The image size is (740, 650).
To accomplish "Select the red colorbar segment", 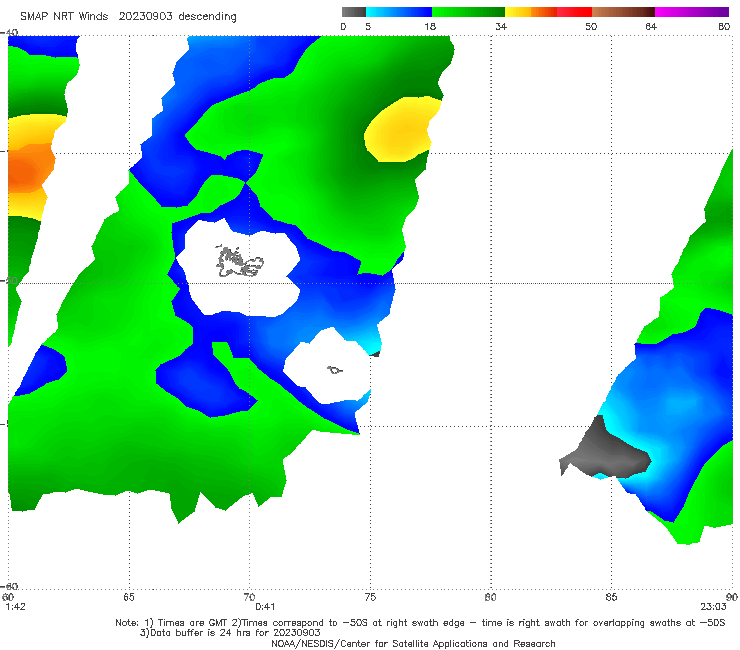I will (574, 12).
